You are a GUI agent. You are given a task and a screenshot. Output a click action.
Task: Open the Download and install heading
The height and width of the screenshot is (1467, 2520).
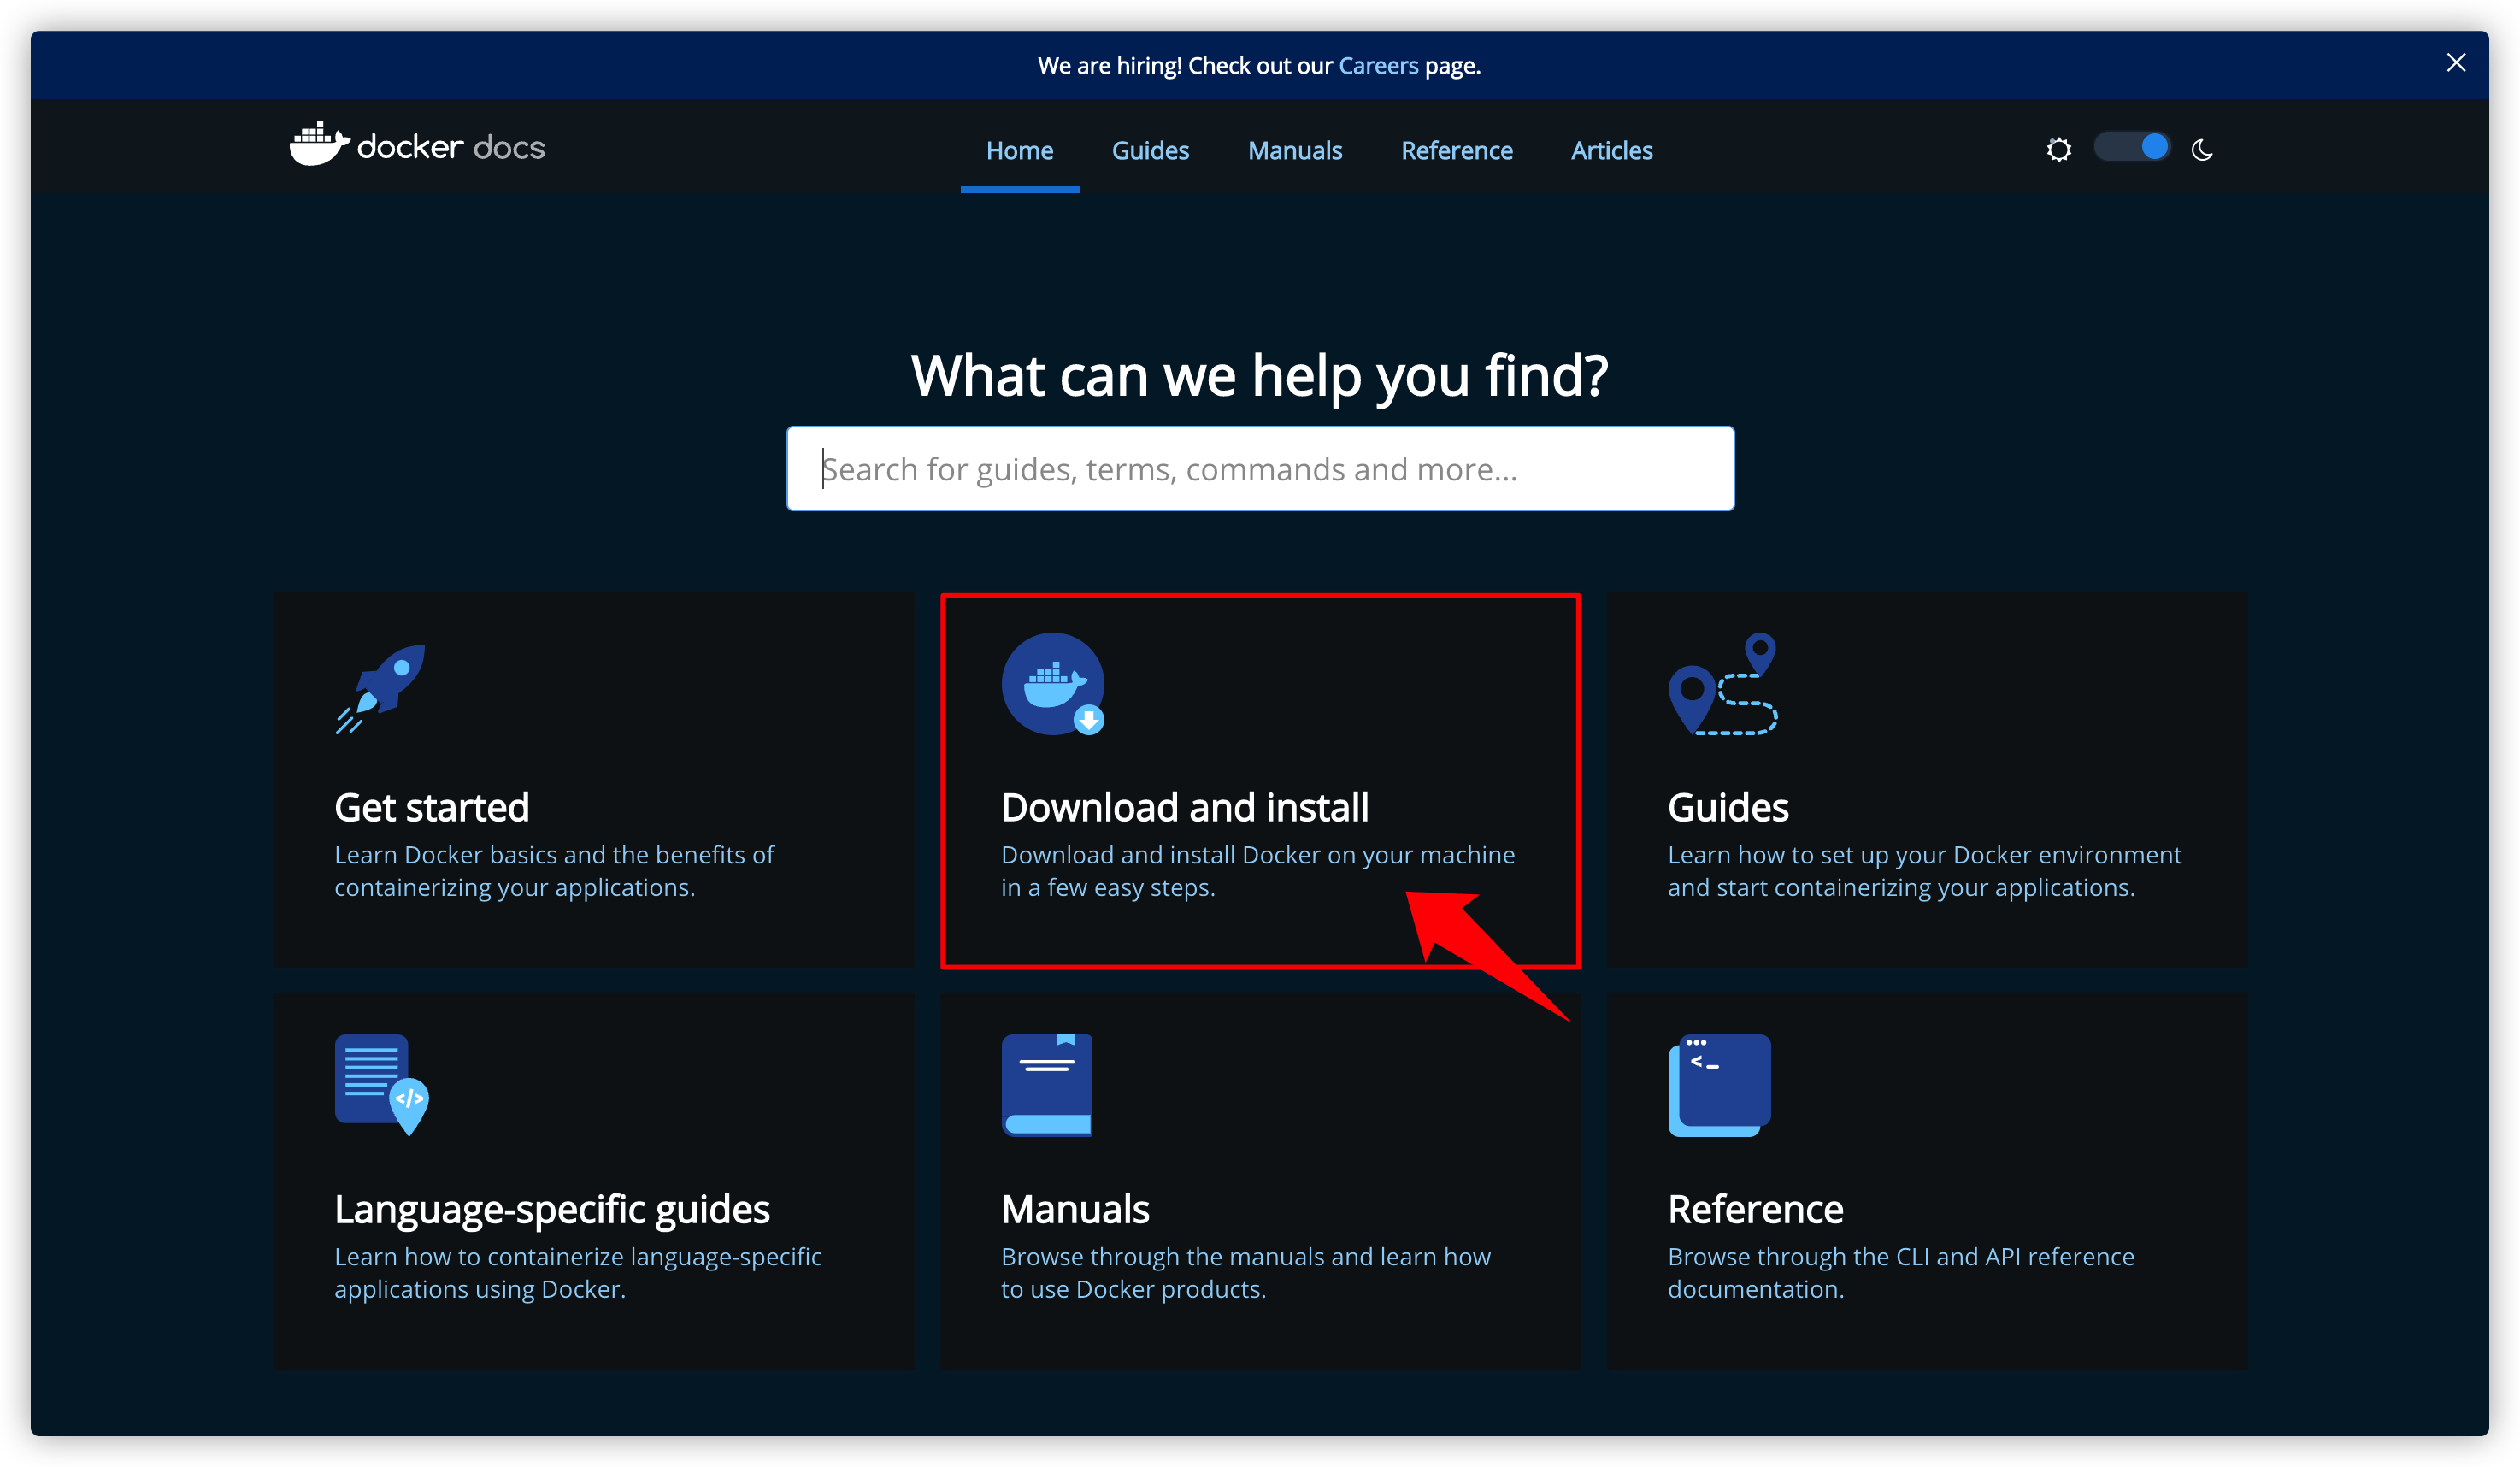pyautogui.click(x=1185, y=807)
